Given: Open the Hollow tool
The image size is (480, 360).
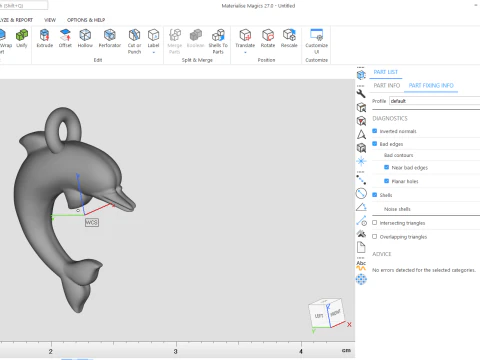Looking at the screenshot, I should [x=85, y=38].
